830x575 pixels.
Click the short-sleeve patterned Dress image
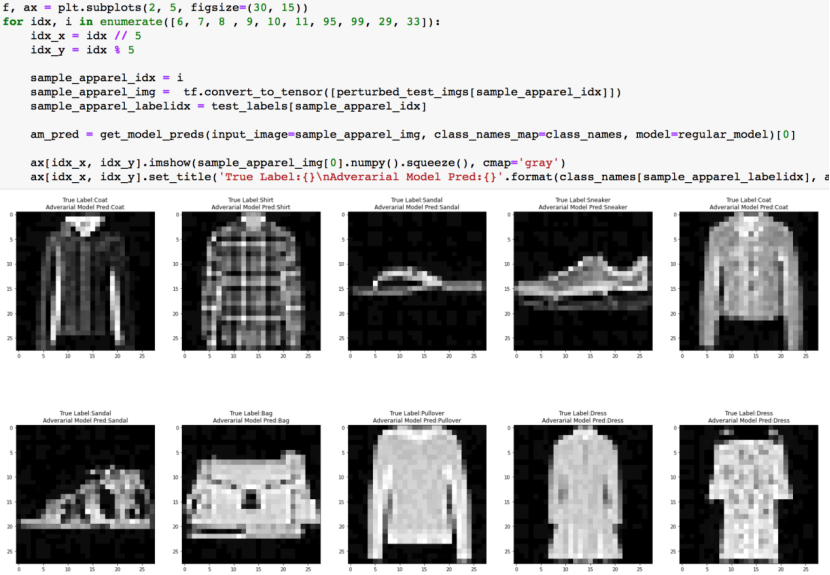point(748,494)
